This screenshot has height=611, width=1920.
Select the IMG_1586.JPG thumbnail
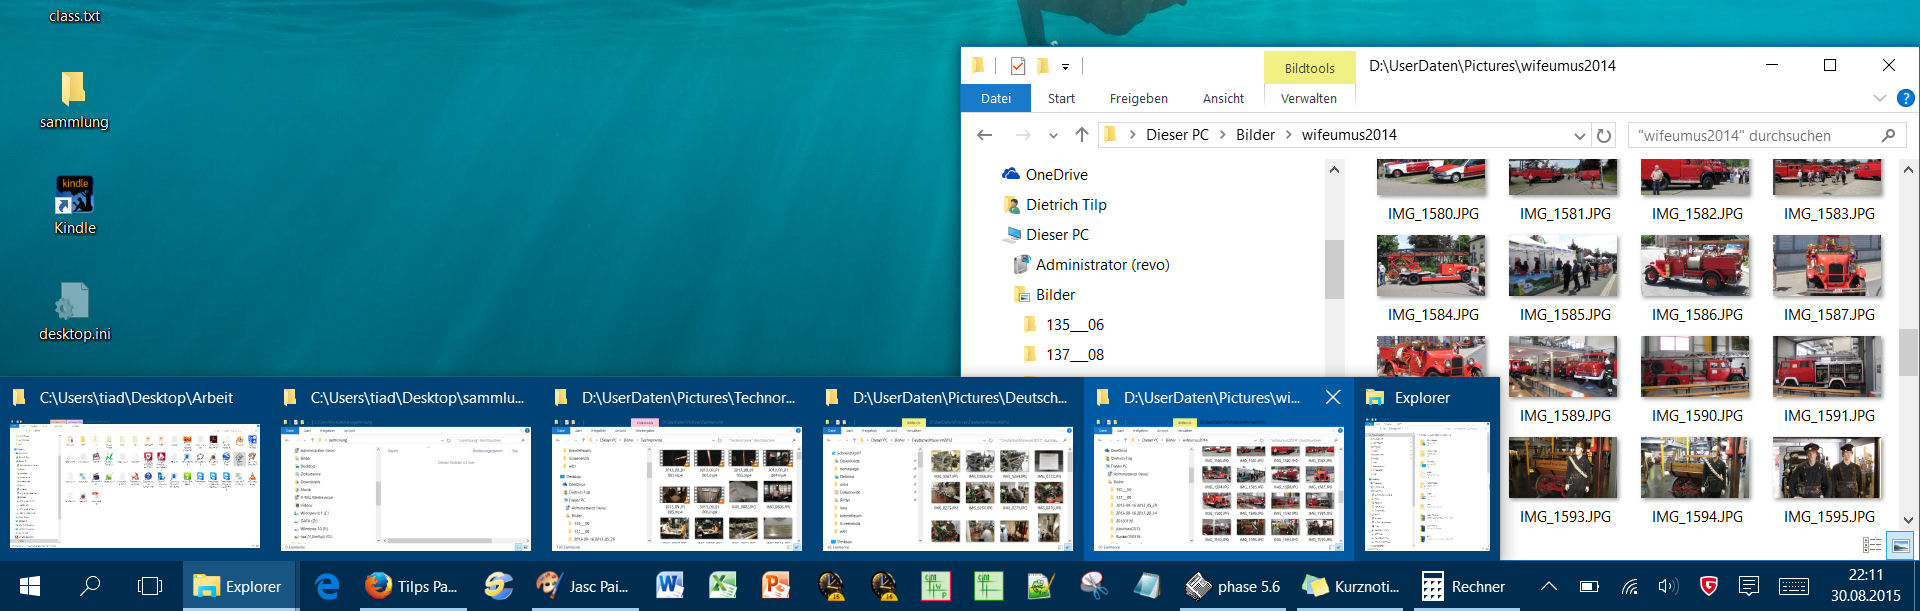click(1695, 267)
